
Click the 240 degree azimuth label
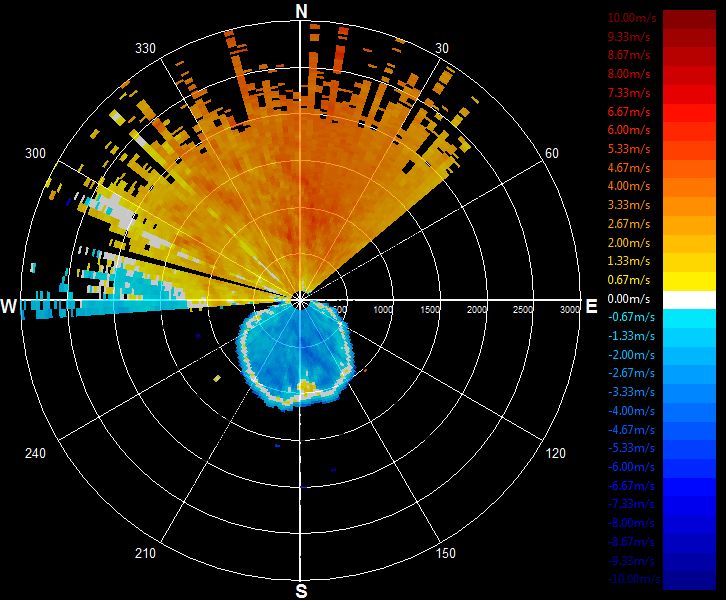(35, 453)
